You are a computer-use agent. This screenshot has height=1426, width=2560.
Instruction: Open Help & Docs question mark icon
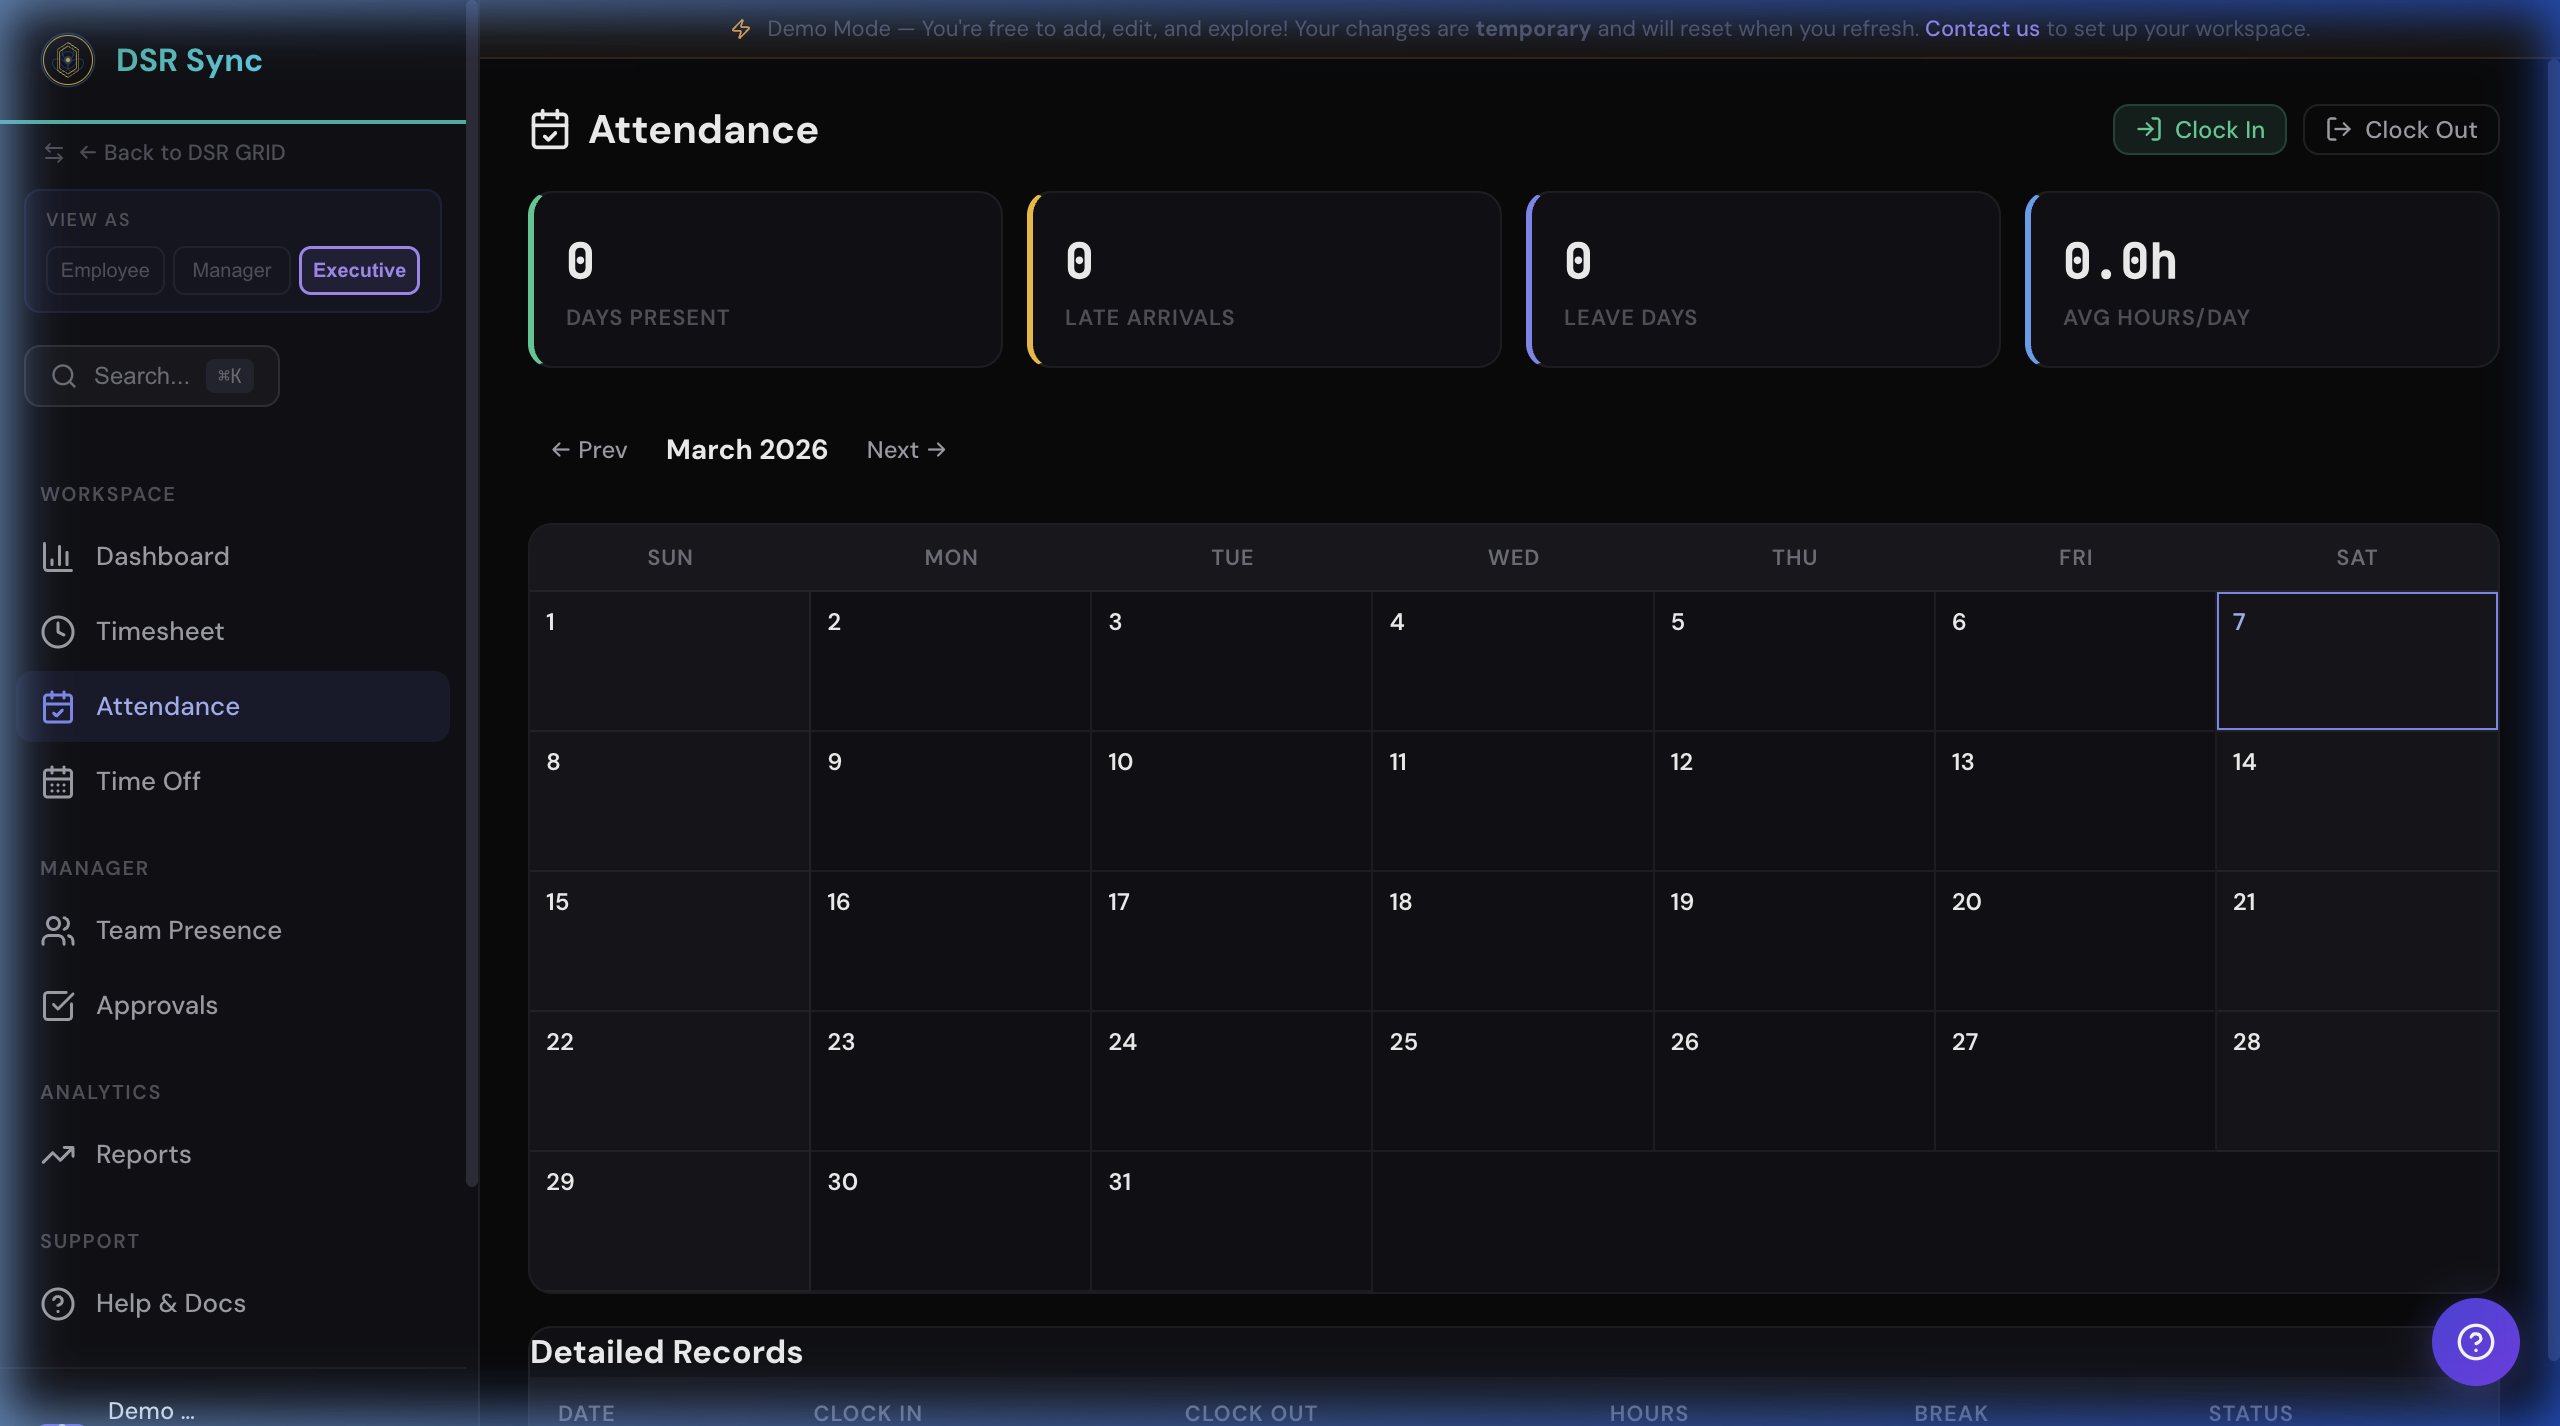[x=58, y=1303]
